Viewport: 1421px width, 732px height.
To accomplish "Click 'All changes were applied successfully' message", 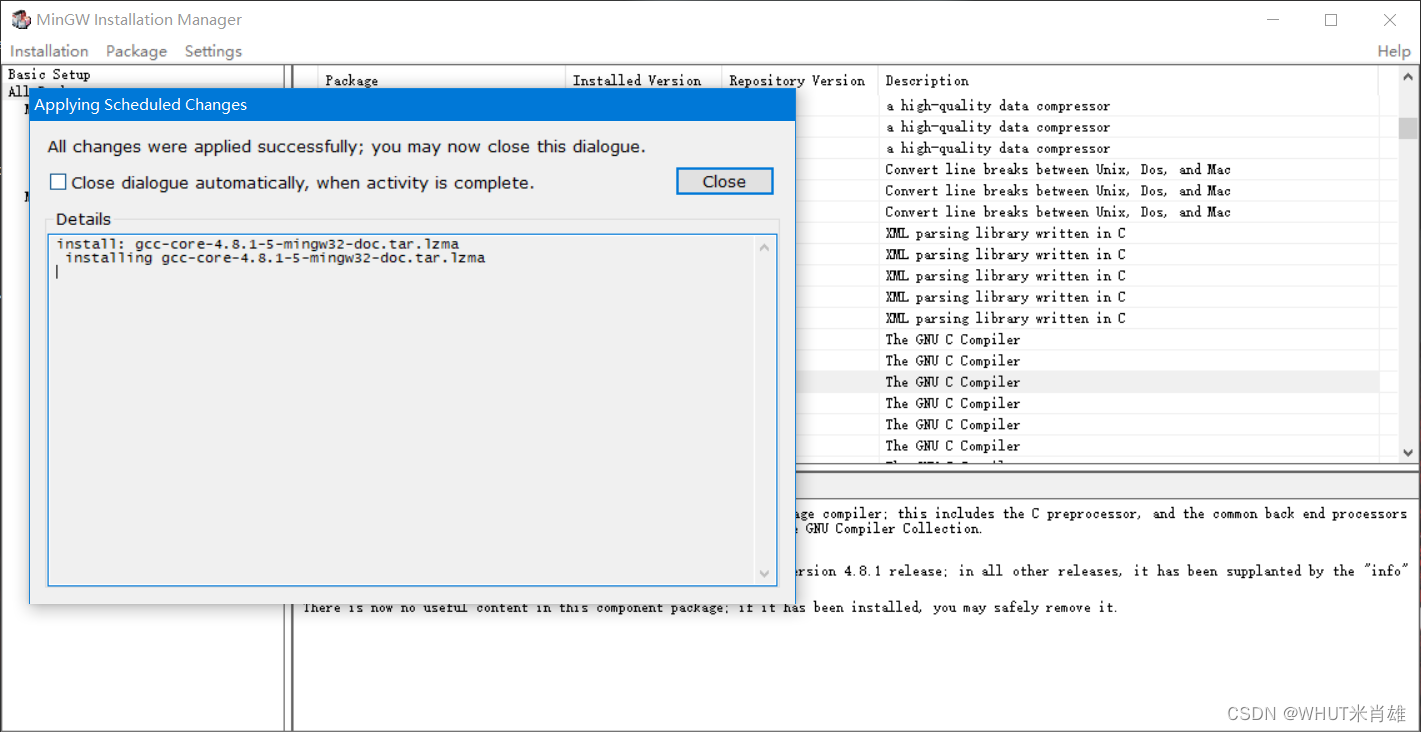I will [346, 147].
